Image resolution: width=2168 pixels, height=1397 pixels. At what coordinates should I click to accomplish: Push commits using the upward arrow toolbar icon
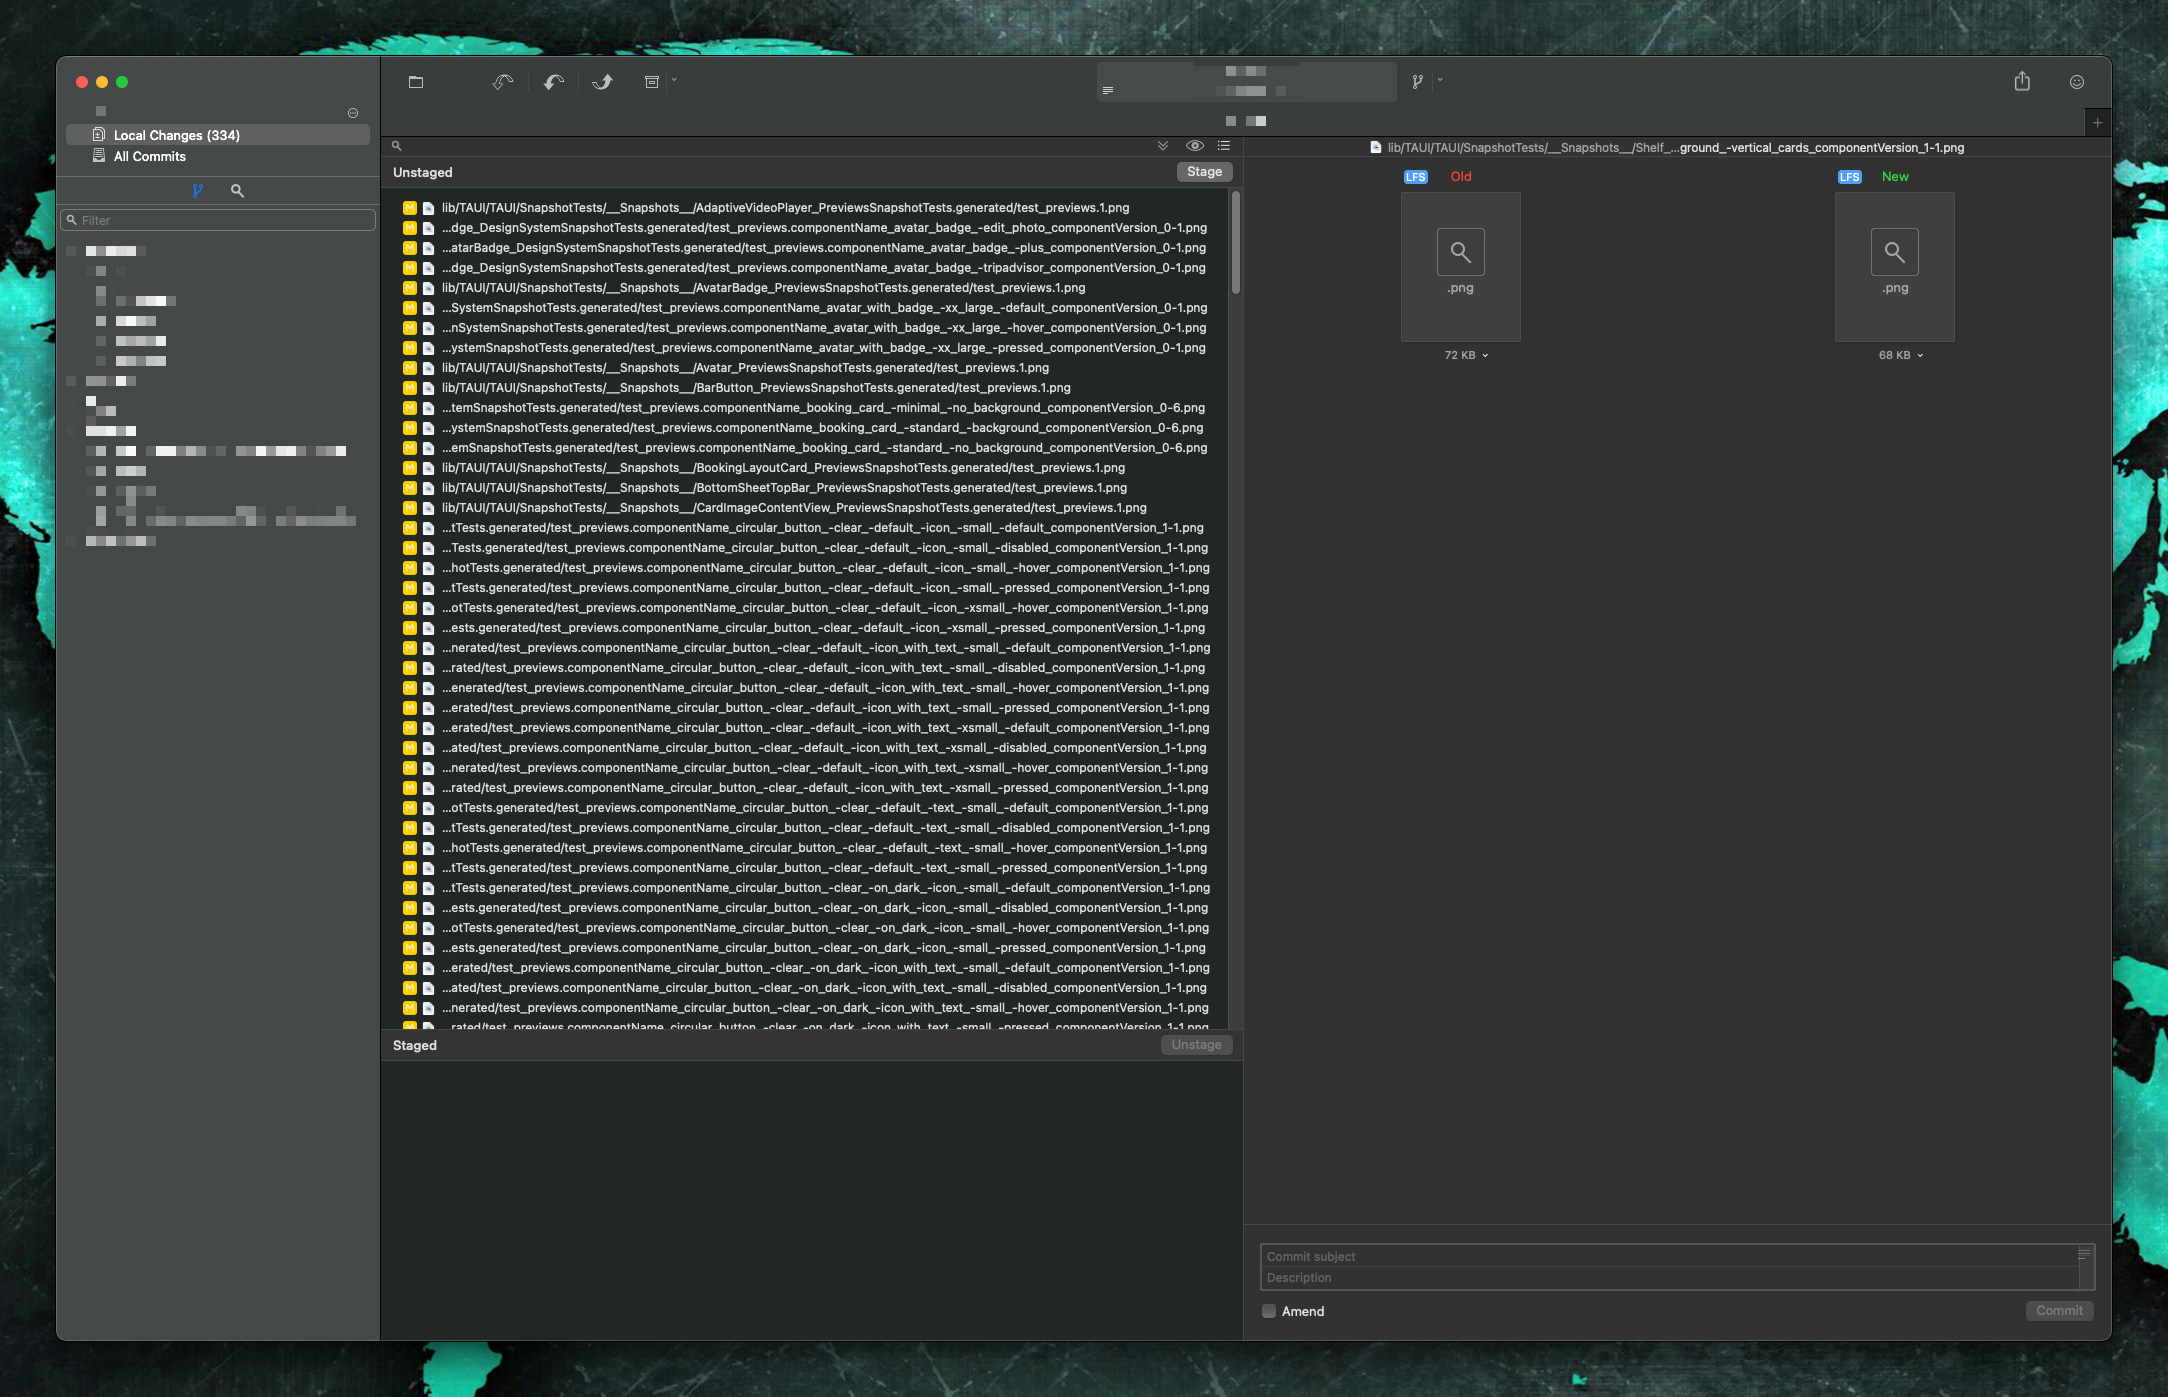pos(603,82)
